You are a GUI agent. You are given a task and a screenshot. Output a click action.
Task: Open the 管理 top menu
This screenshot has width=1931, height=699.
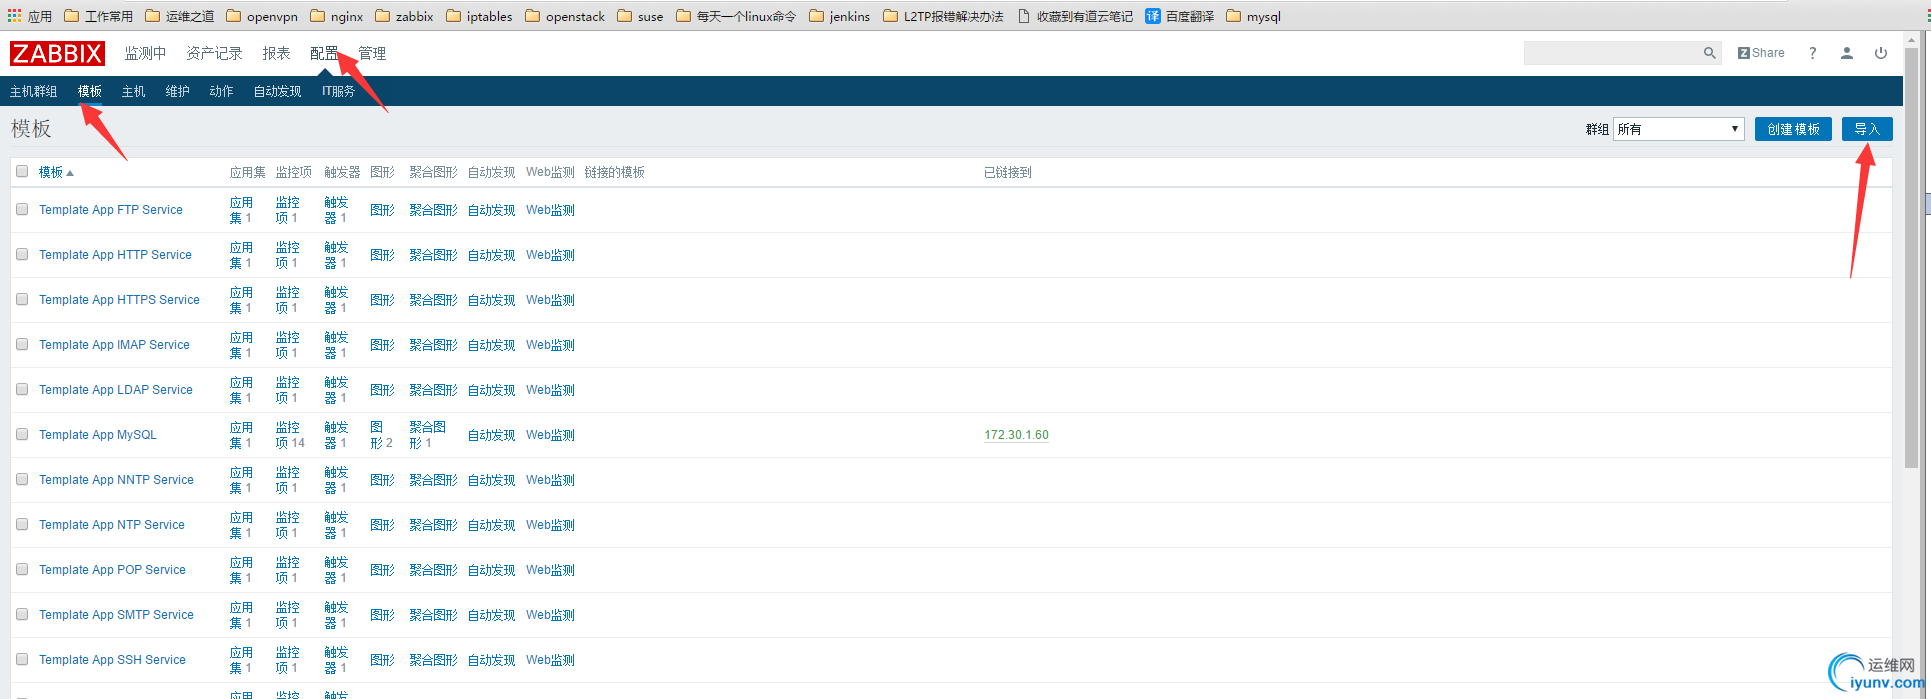point(372,53)
